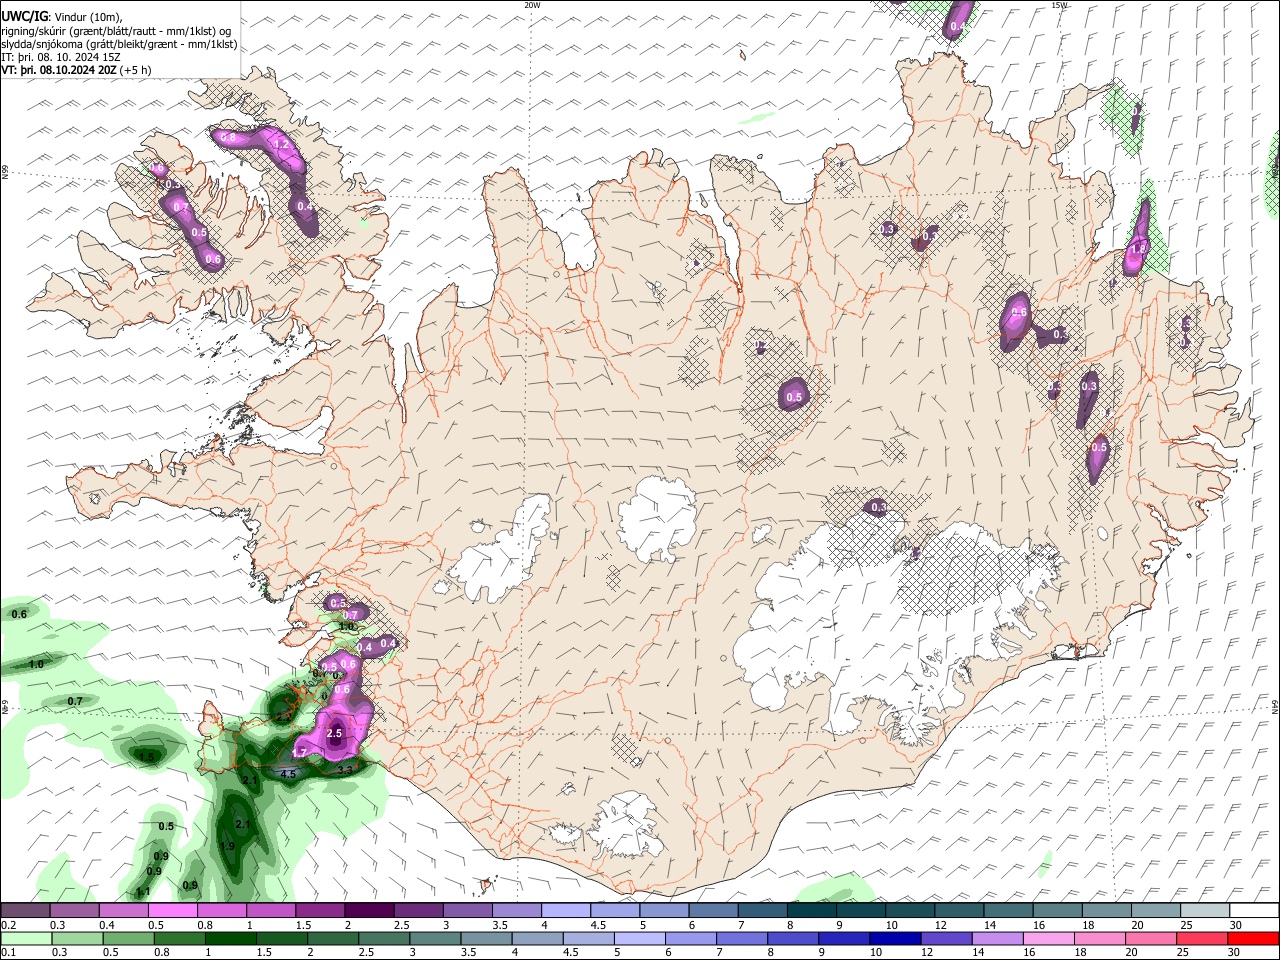Click the top-row 0.2 legend label
Viewport: 1280px width, 960px height.
point(7,925)
